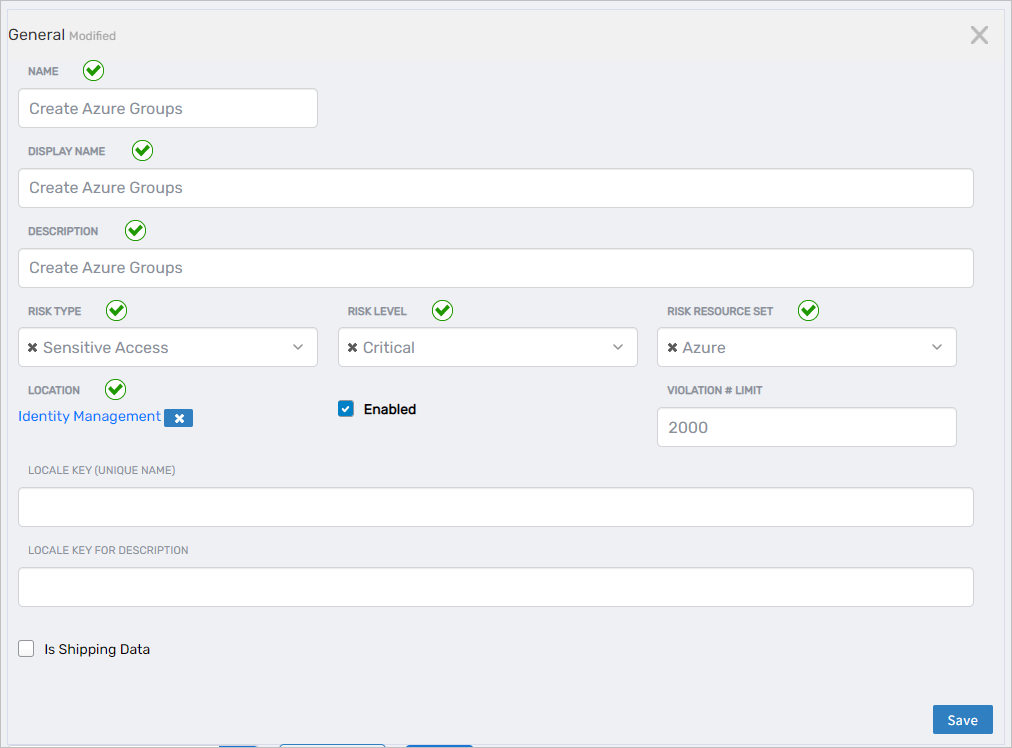The height and width of the screenshot is (748, 1012).
Task: Open the Identity Management link
Action: point(89,417)
